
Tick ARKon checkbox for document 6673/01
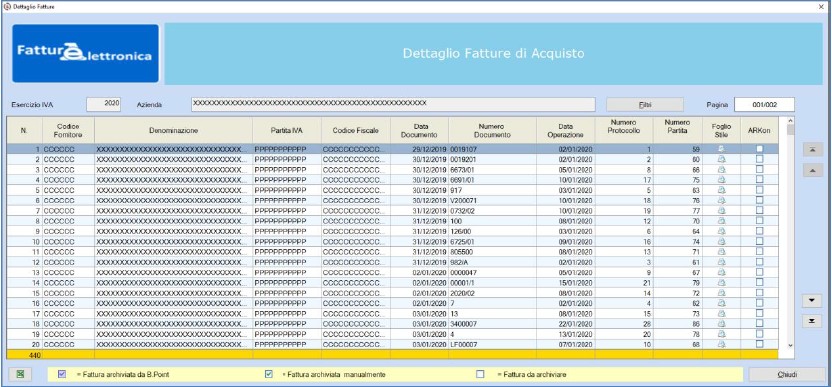coord(760,169)
